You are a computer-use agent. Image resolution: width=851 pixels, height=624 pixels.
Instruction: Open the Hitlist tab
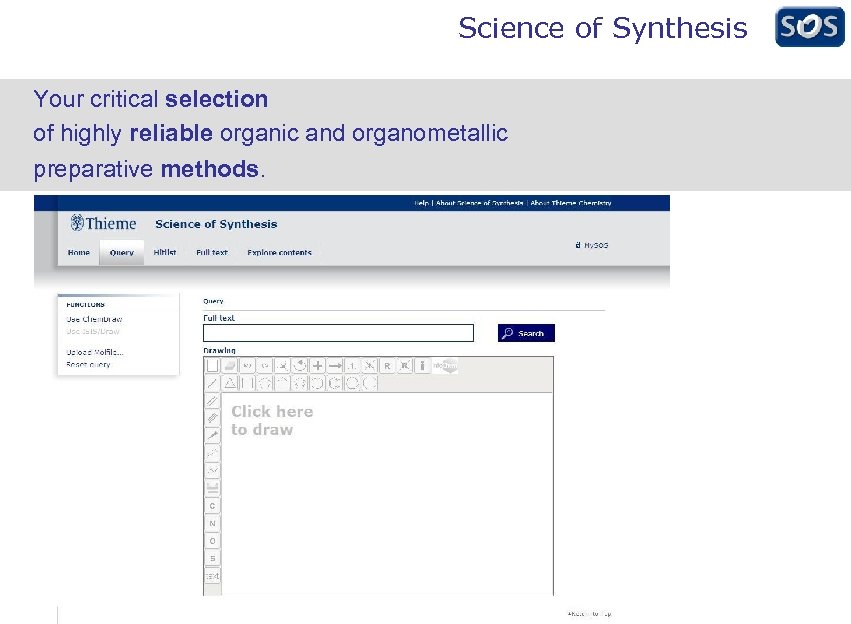(164, 252)
